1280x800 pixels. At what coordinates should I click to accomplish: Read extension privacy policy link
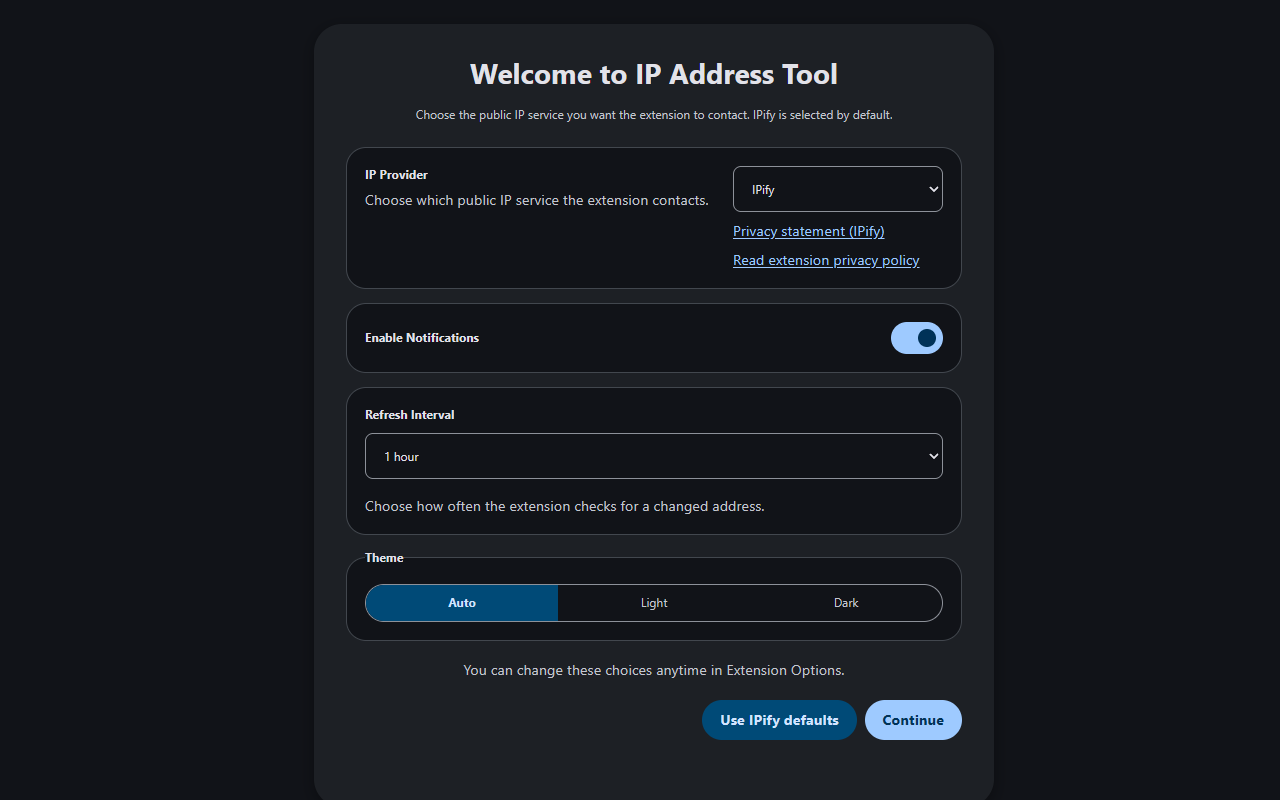(826, 260)
